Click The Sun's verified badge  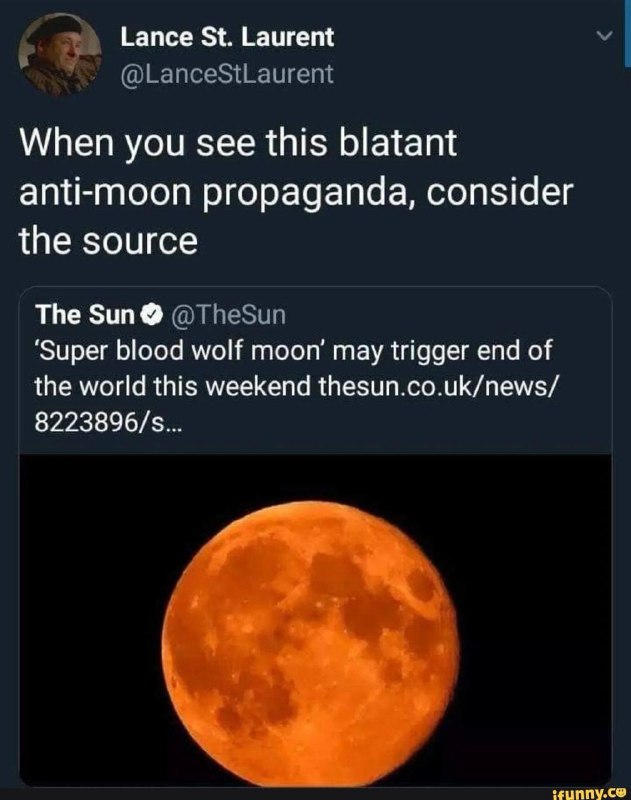click(x=151, y=315)
